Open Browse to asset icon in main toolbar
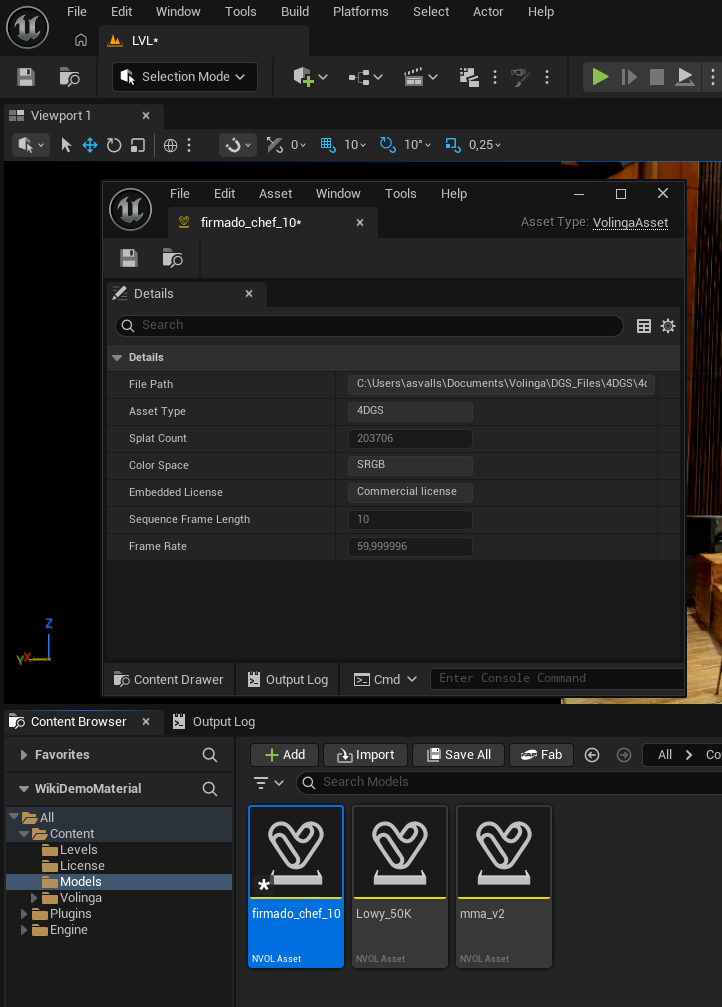Viewport: 722px width, 1007px height. point(69,77)
